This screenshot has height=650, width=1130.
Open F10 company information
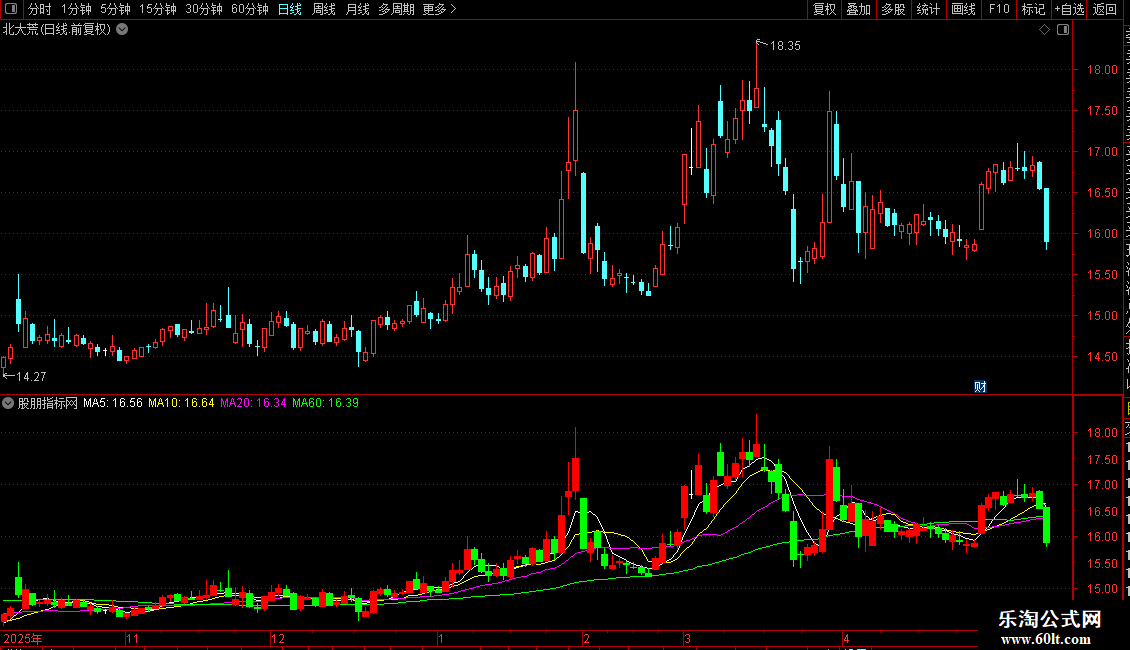pos(999,9)
